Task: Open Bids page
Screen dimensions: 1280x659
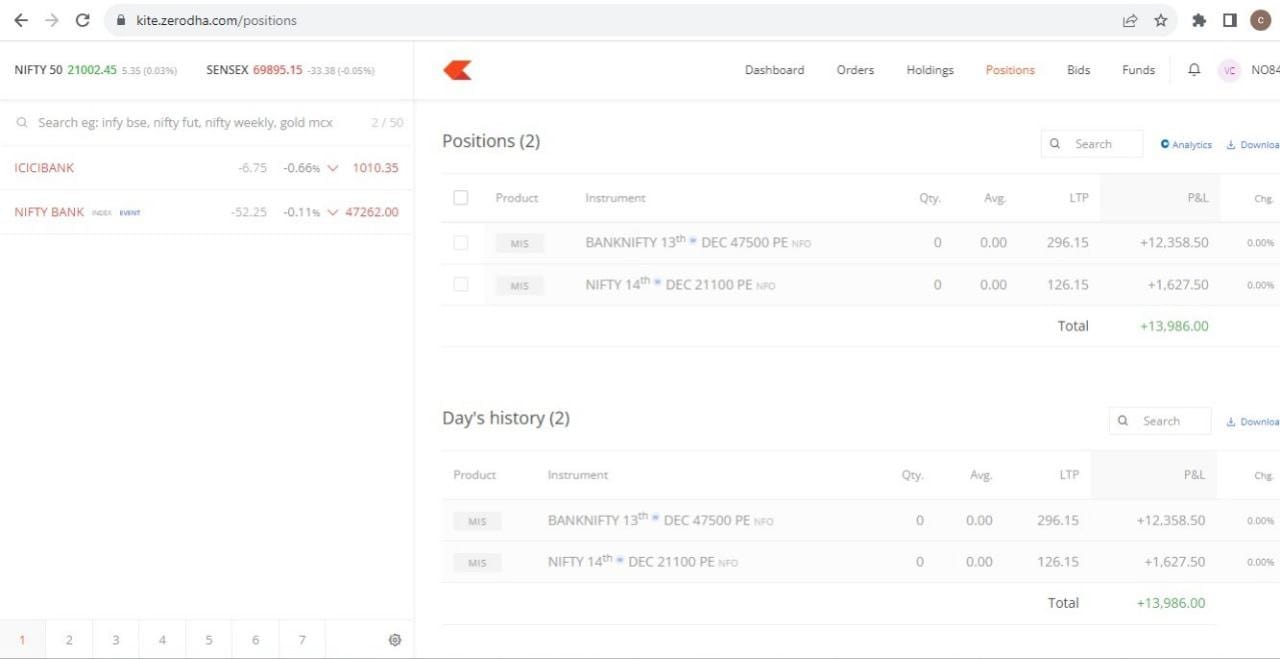Action: (1079, 70)
